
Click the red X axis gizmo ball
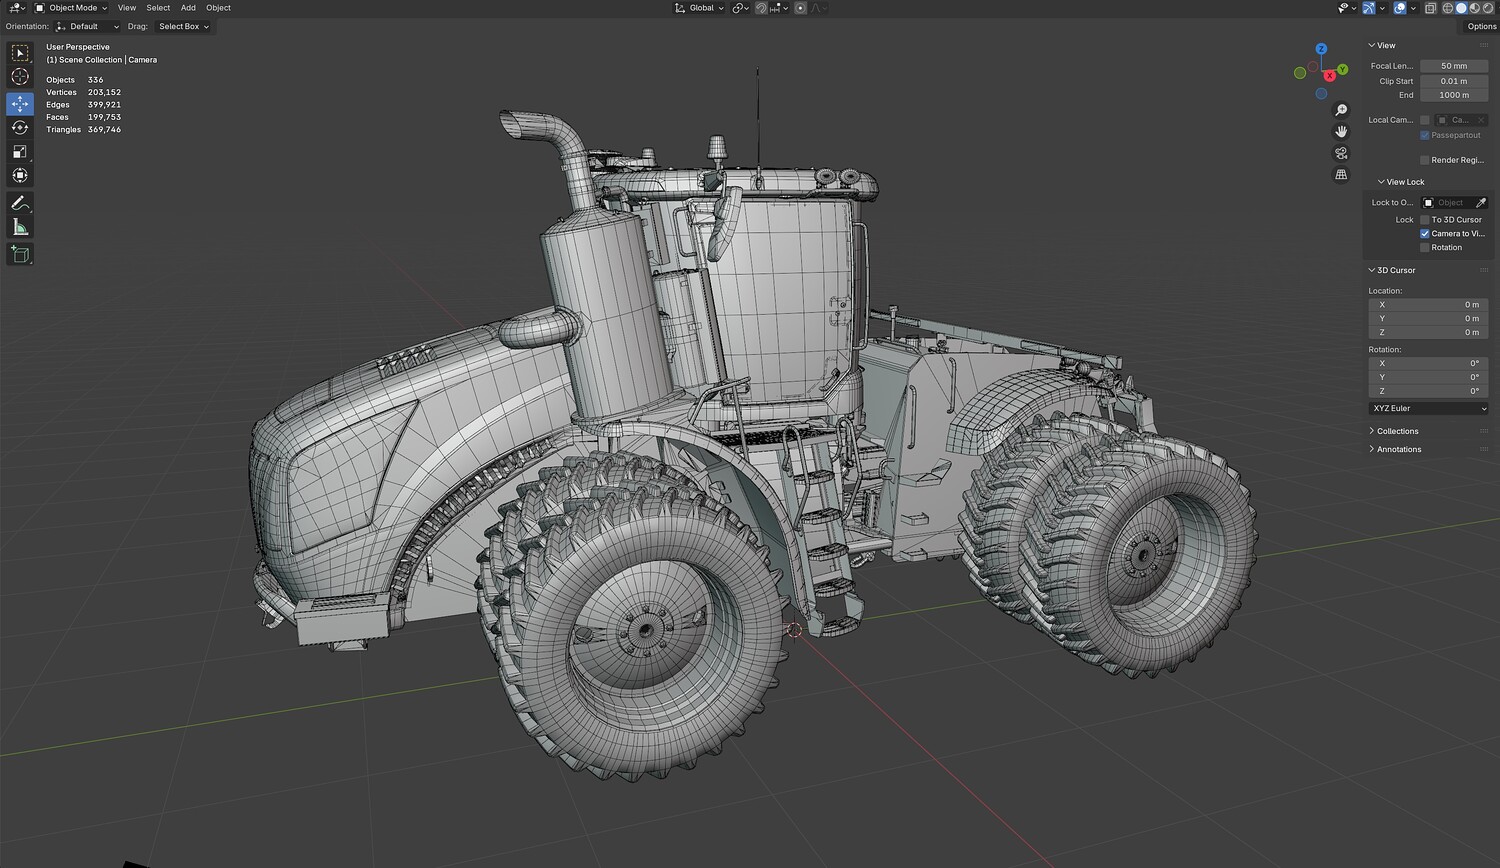[x=1330, y=76]
